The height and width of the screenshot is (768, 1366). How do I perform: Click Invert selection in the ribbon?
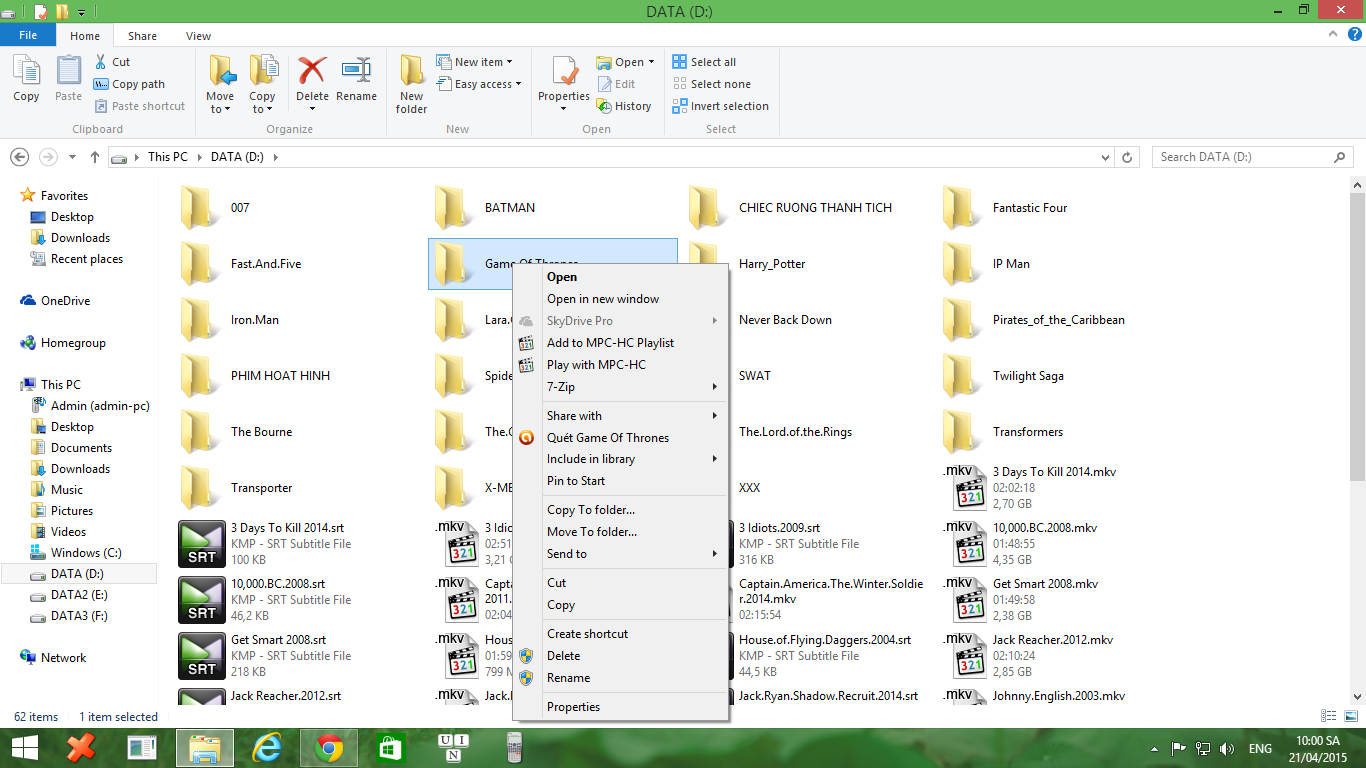(720, 106)
